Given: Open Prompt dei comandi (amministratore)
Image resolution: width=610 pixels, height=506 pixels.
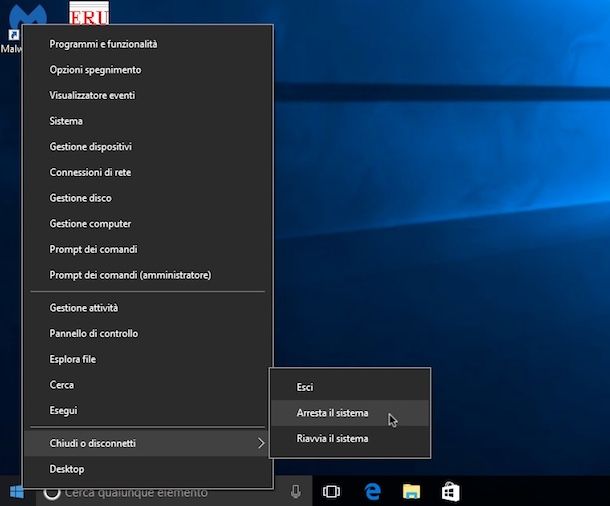Looking at the screenshot, I should click(x=148, y=275).
